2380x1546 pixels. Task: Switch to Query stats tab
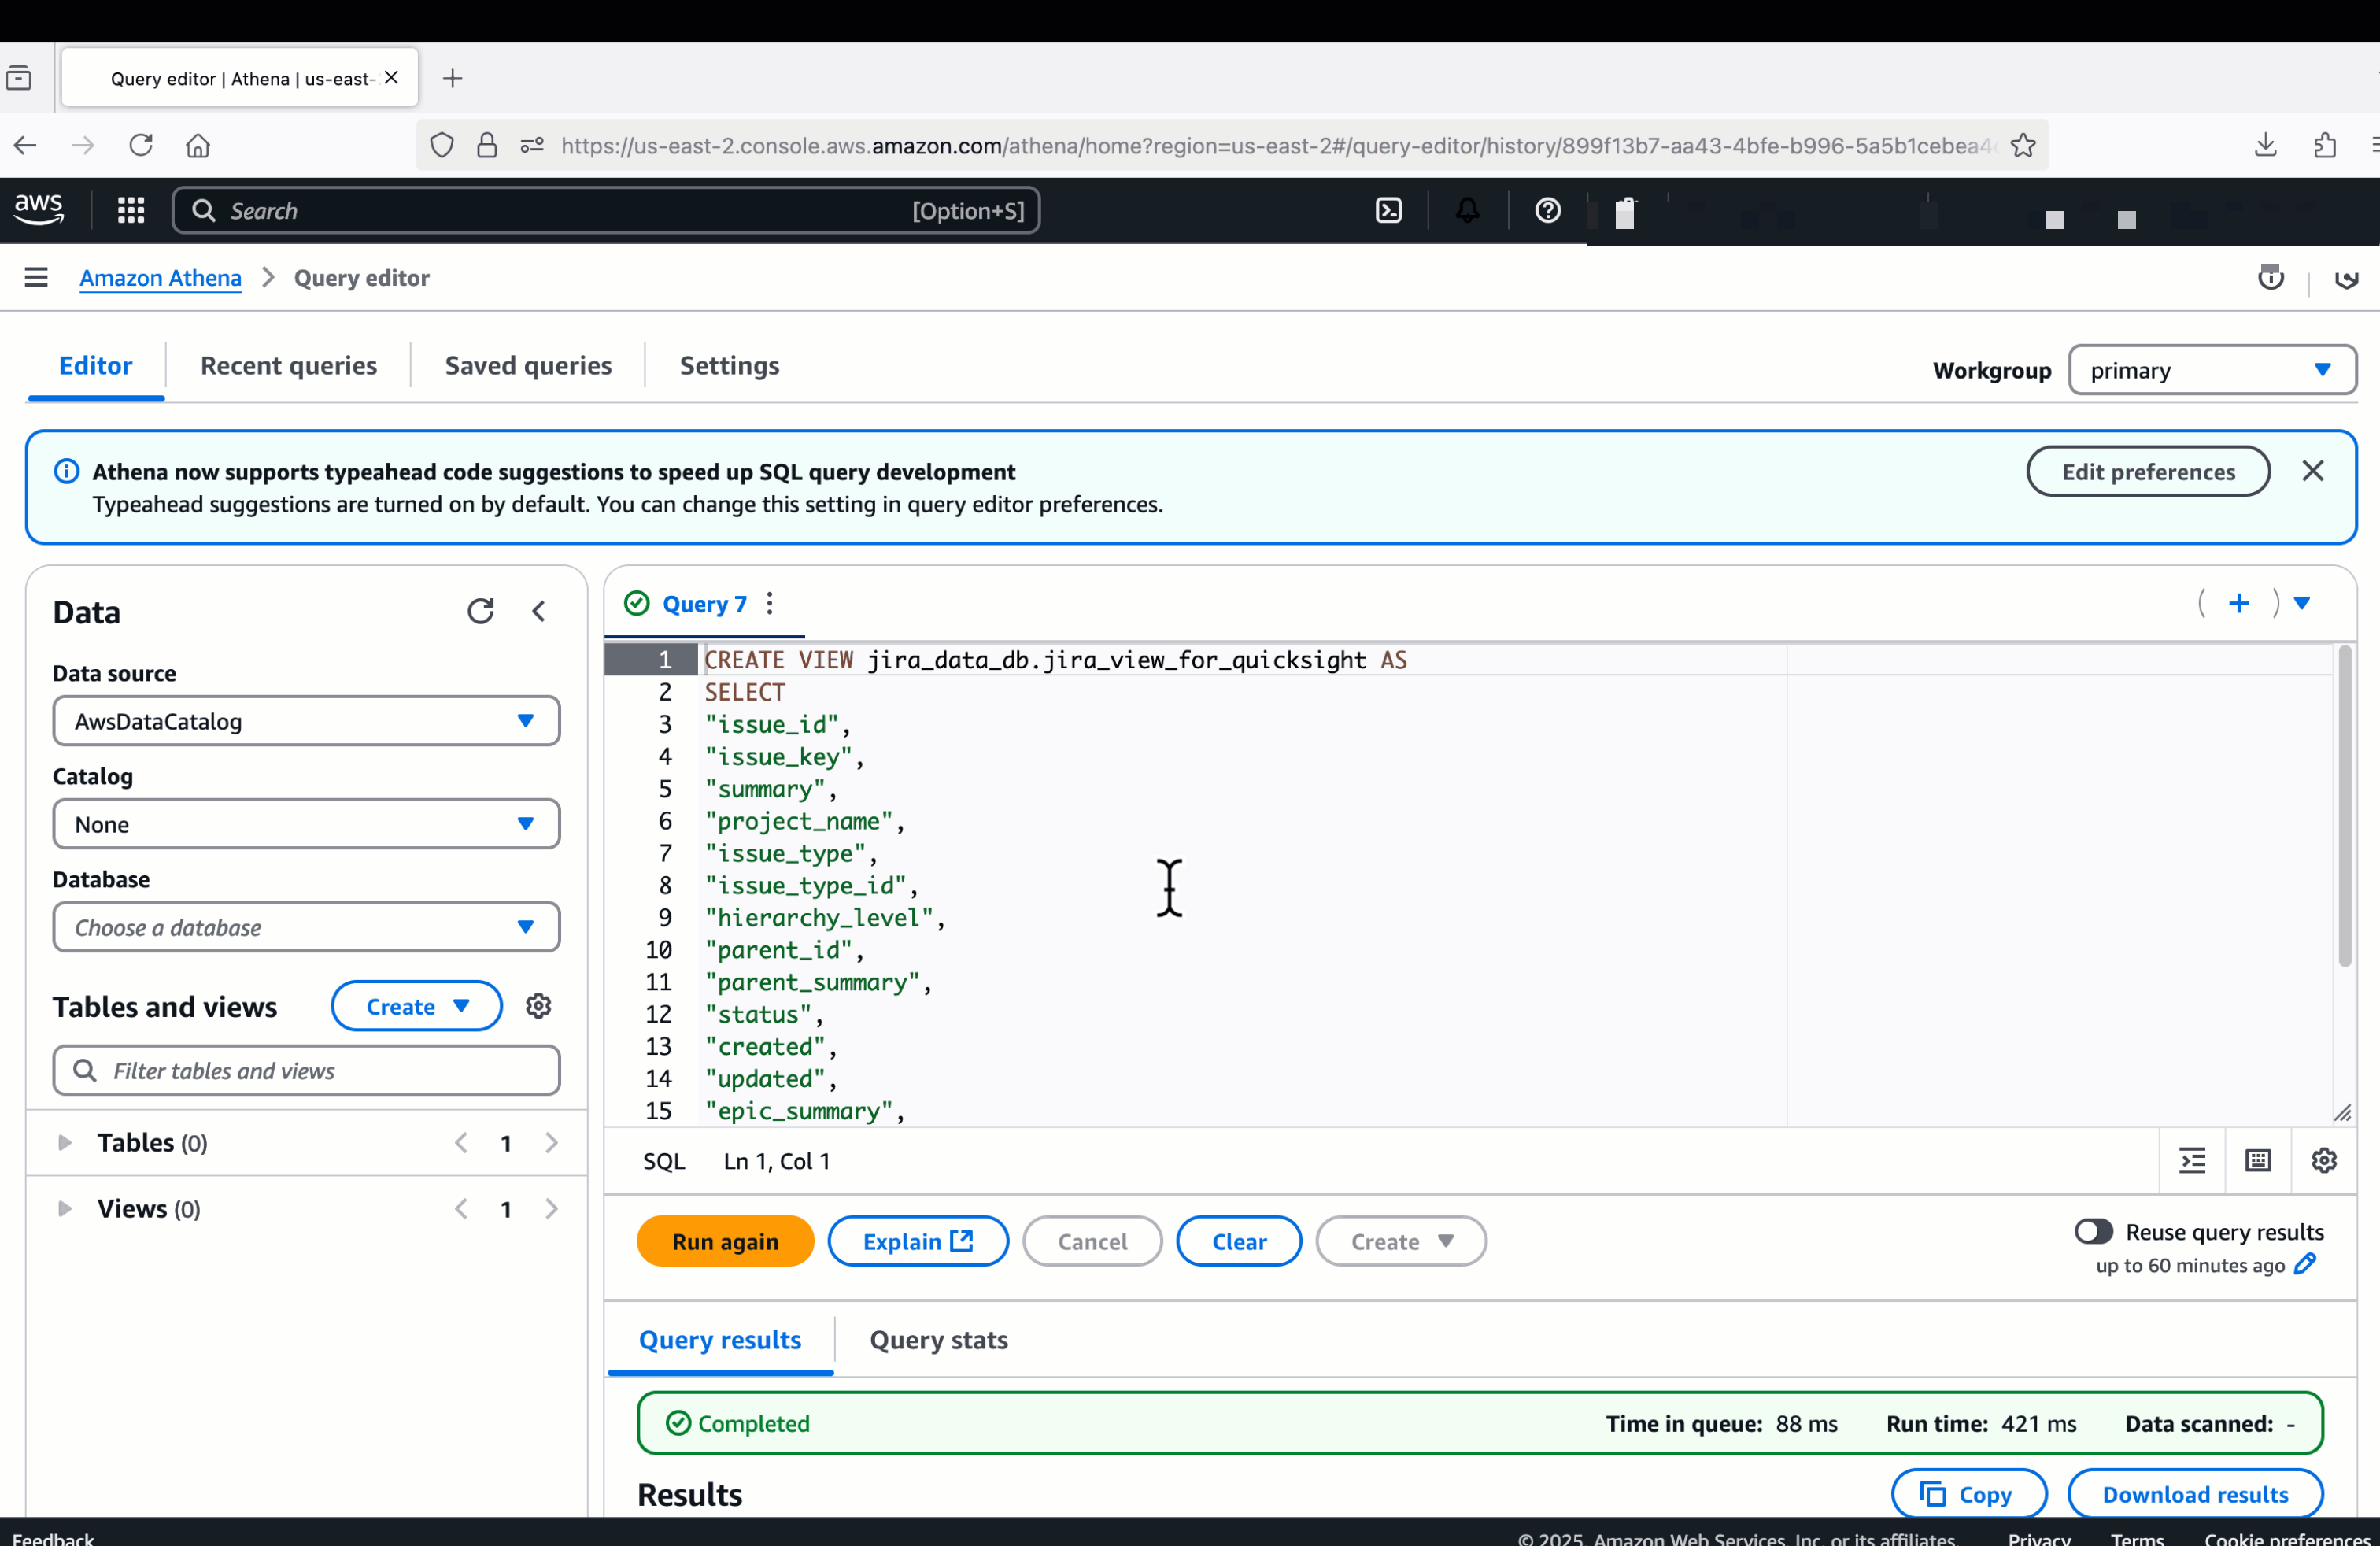tap(938, 1340)
